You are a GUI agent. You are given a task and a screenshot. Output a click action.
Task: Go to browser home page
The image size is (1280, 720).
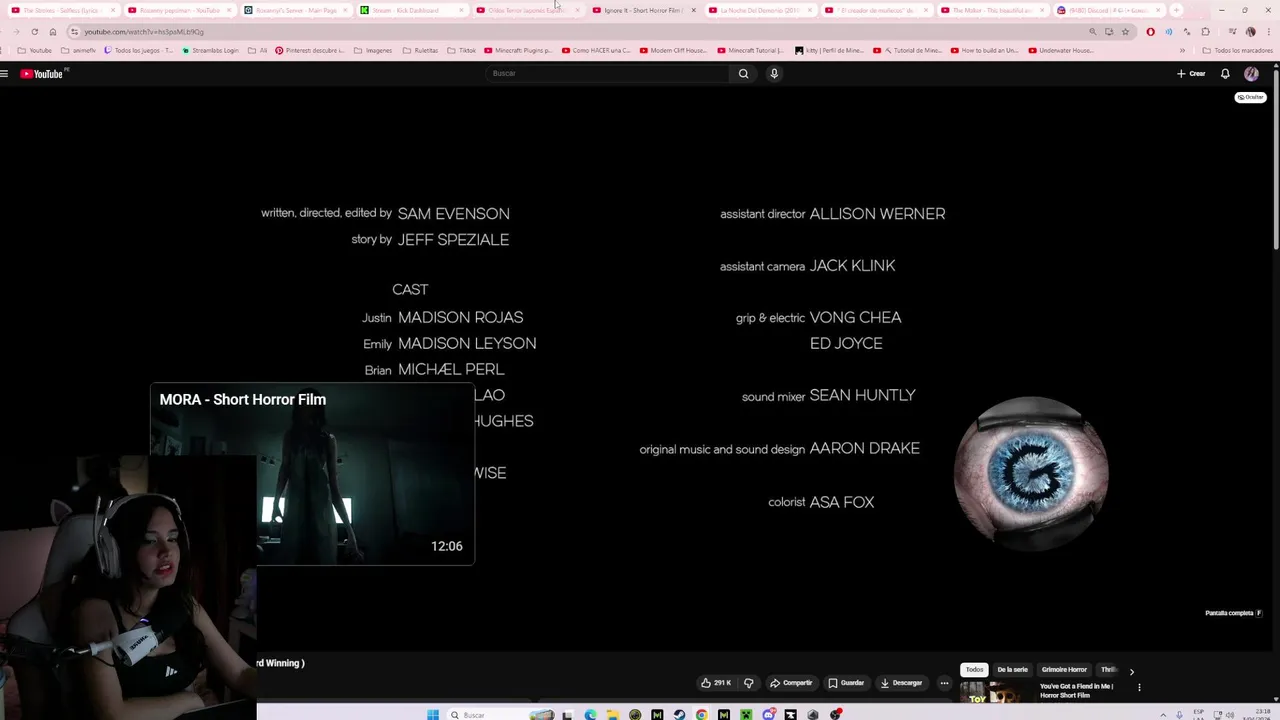point(53,31)
